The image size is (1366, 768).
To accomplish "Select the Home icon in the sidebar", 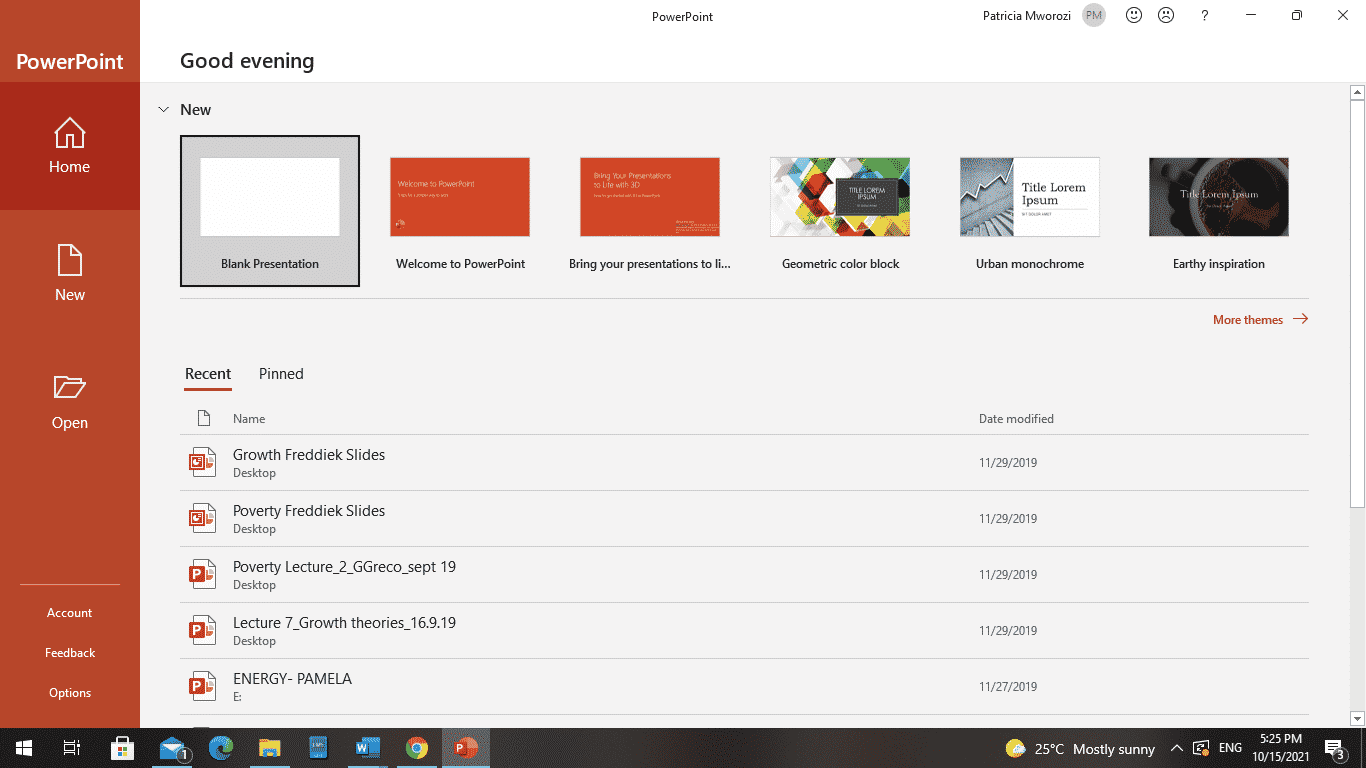I will coord(69,146).
